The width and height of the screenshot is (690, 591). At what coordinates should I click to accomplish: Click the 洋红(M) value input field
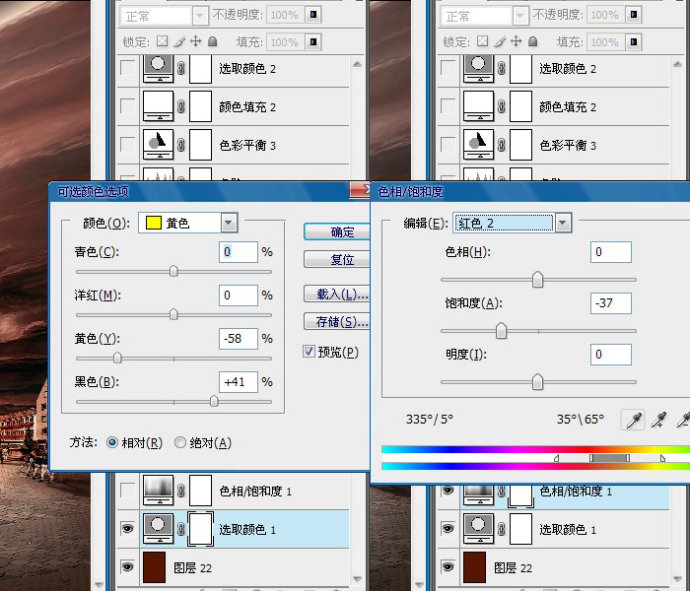tap(238, 295)
